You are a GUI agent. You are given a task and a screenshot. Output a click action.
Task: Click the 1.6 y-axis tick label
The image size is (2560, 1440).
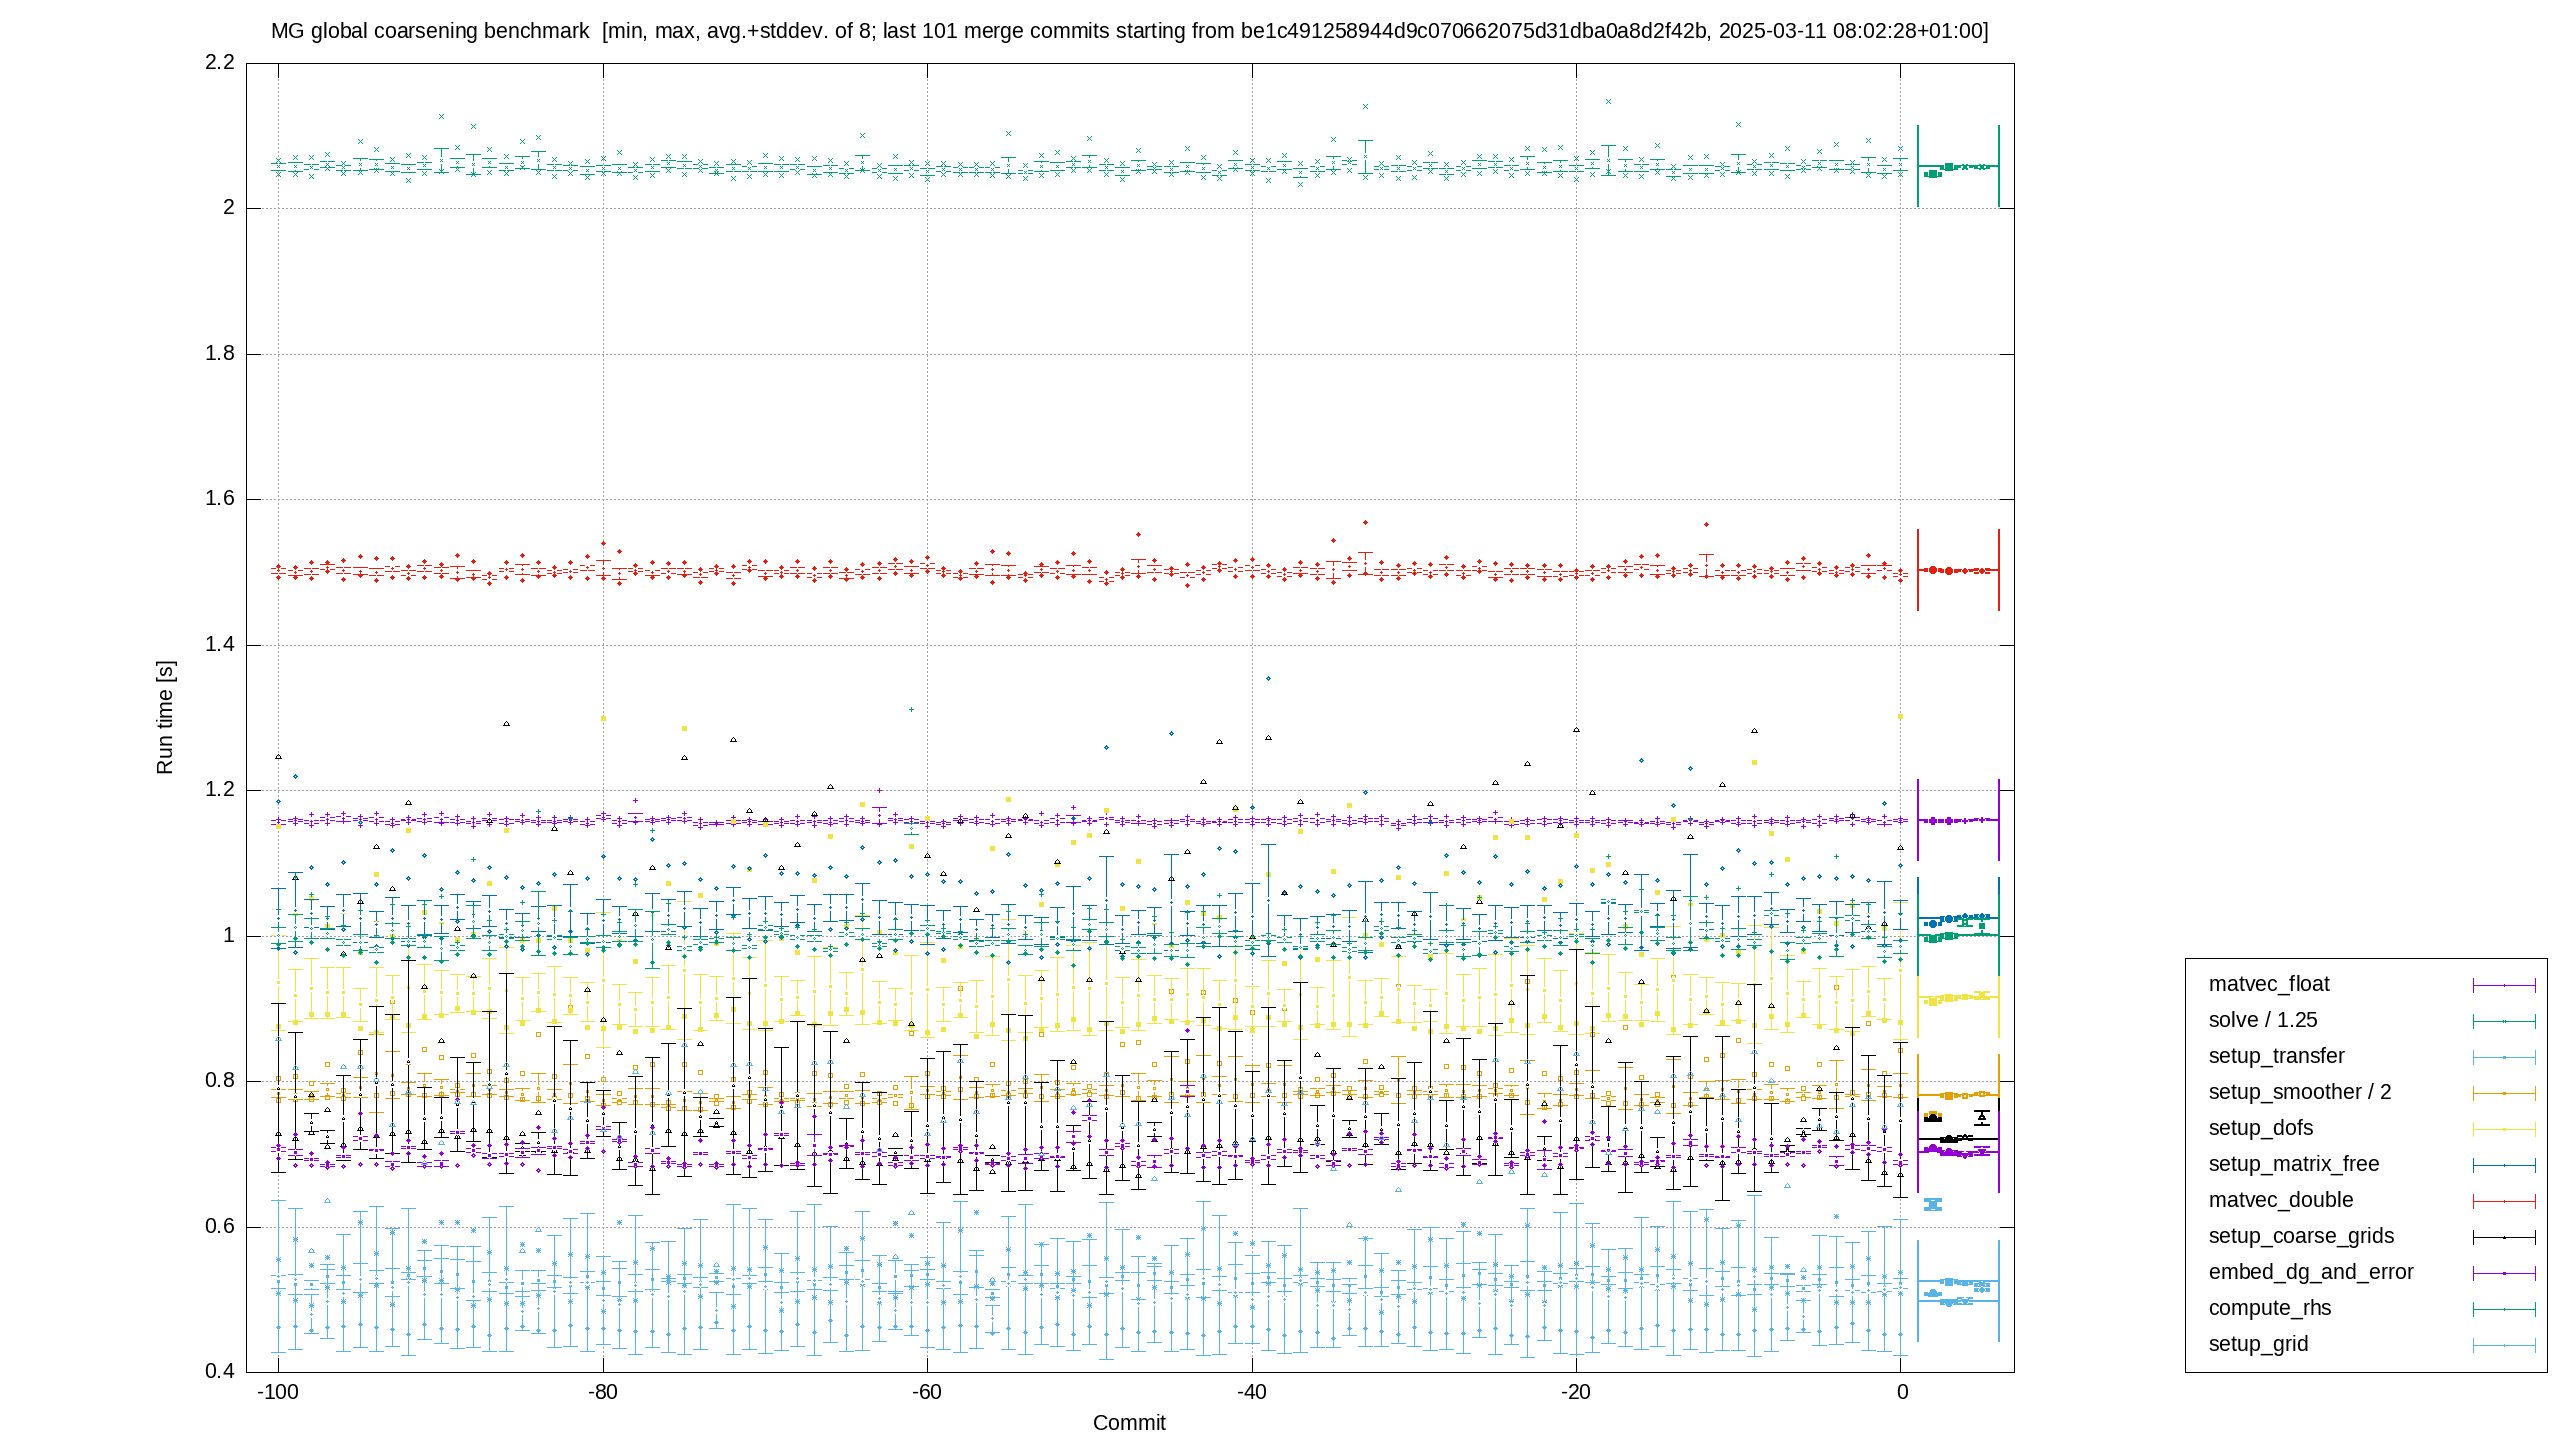click(x=220, y=499)
